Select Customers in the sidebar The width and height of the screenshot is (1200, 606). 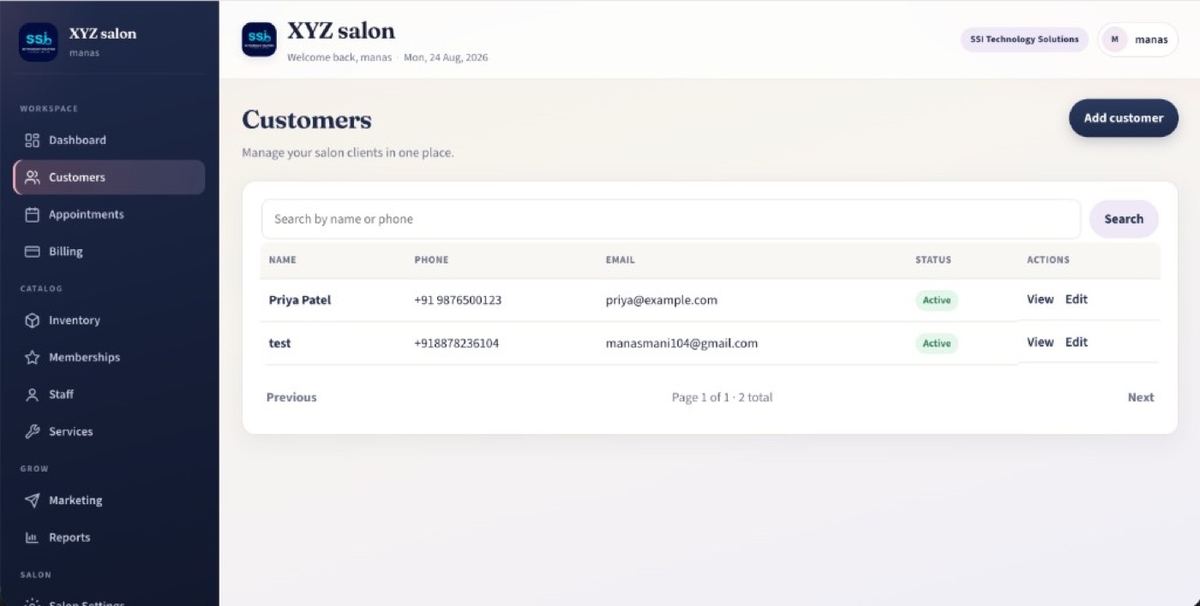point(109,177)
